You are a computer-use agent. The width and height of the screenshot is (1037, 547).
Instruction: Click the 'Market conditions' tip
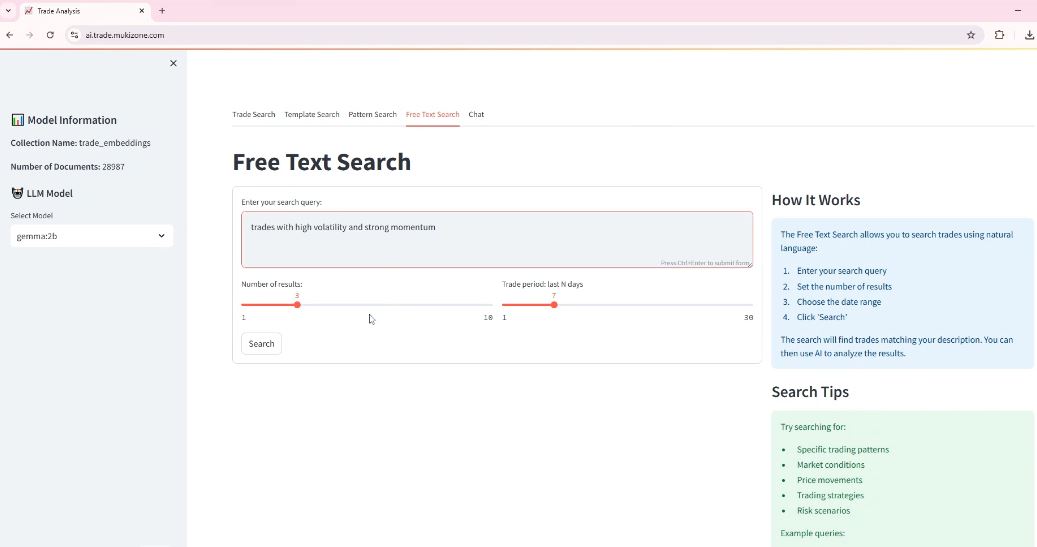point(831,464)
